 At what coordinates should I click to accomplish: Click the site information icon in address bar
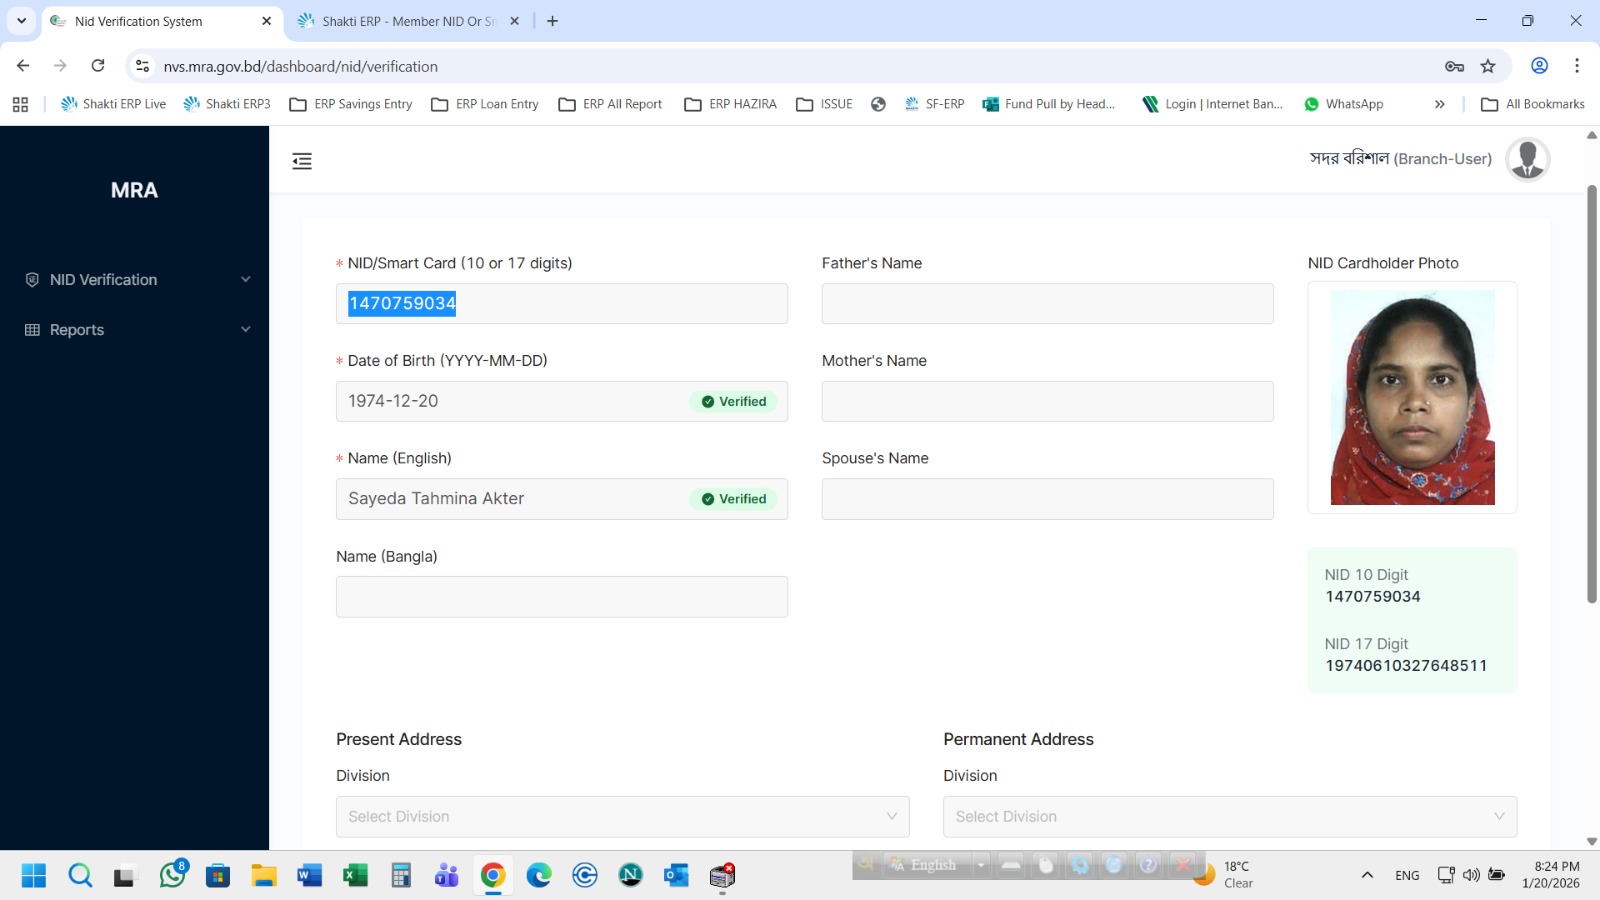pos(143,66)
